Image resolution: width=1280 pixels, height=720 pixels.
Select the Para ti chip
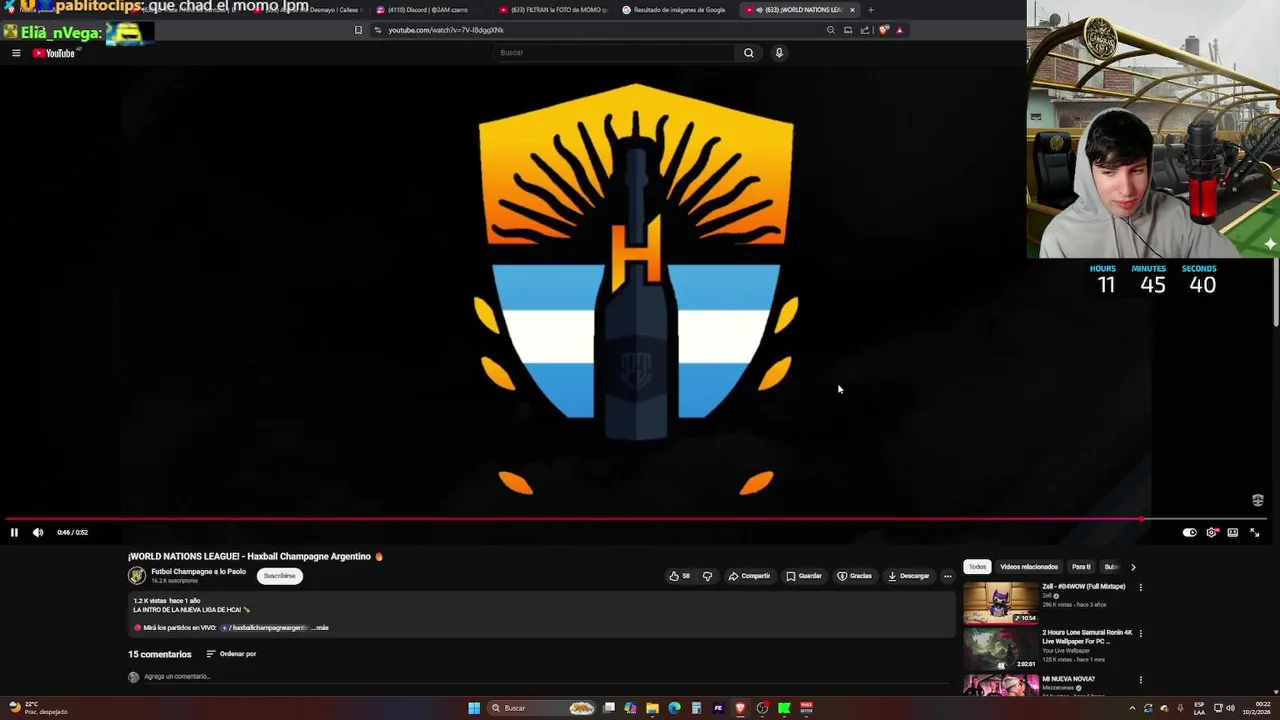(x=1081, y=567)
